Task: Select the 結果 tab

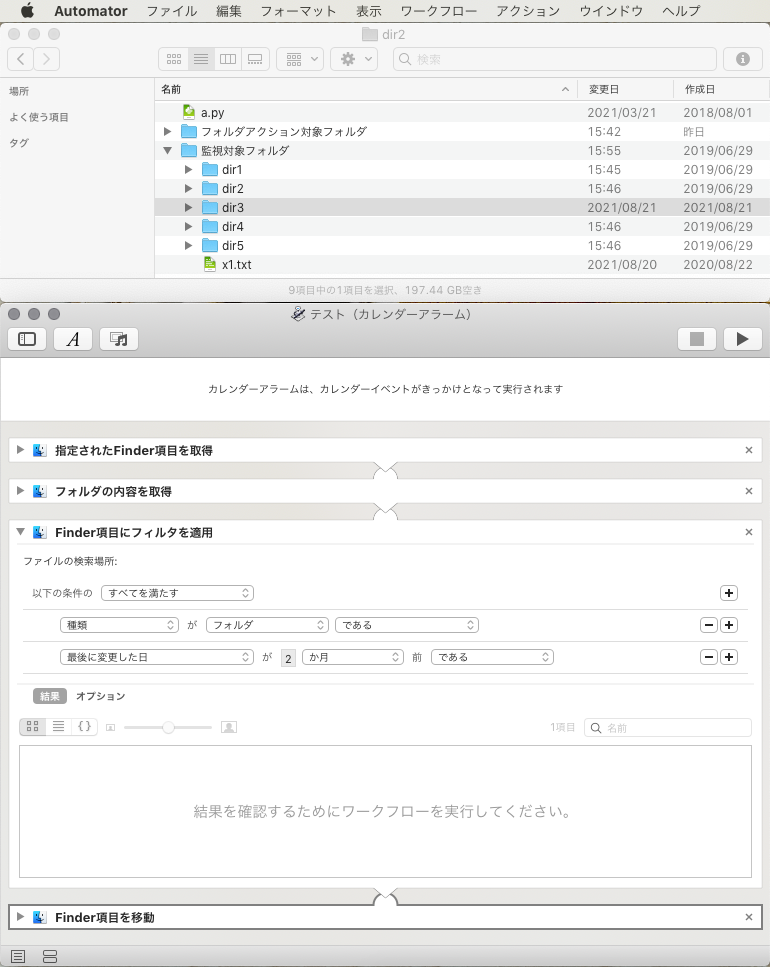Action: click(49, 696)
